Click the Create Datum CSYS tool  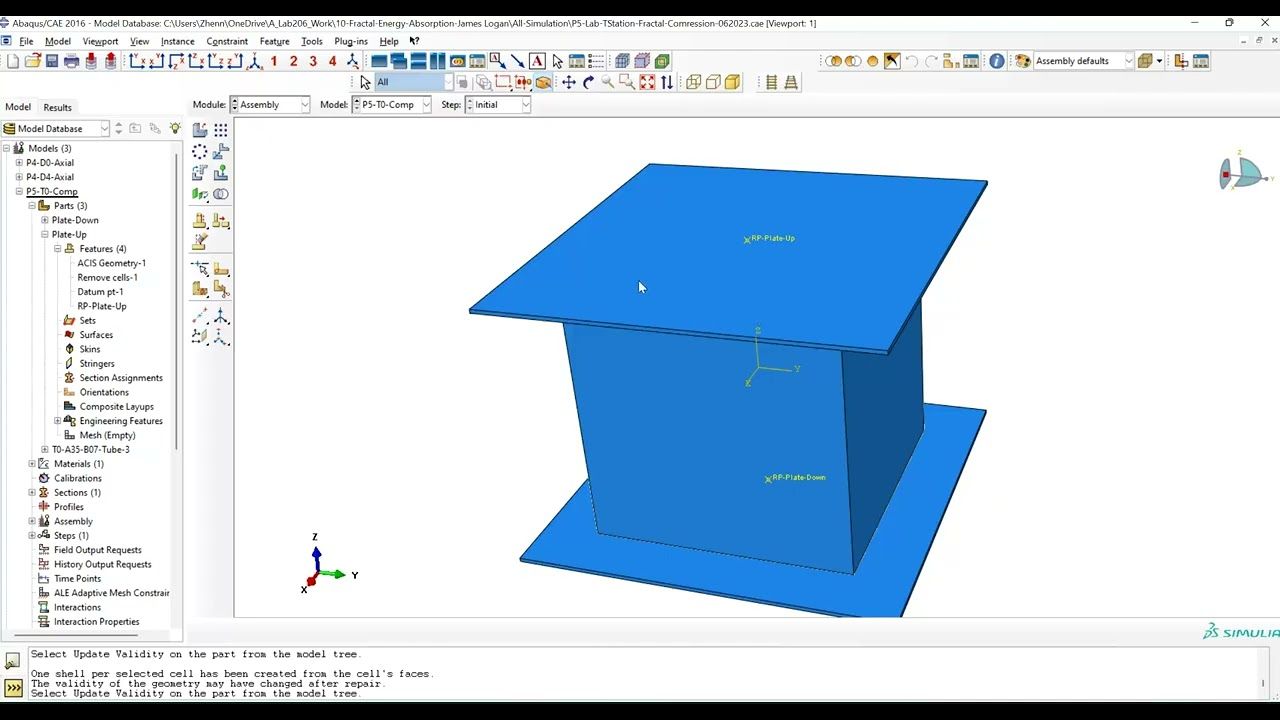click(x=221, y=337)
